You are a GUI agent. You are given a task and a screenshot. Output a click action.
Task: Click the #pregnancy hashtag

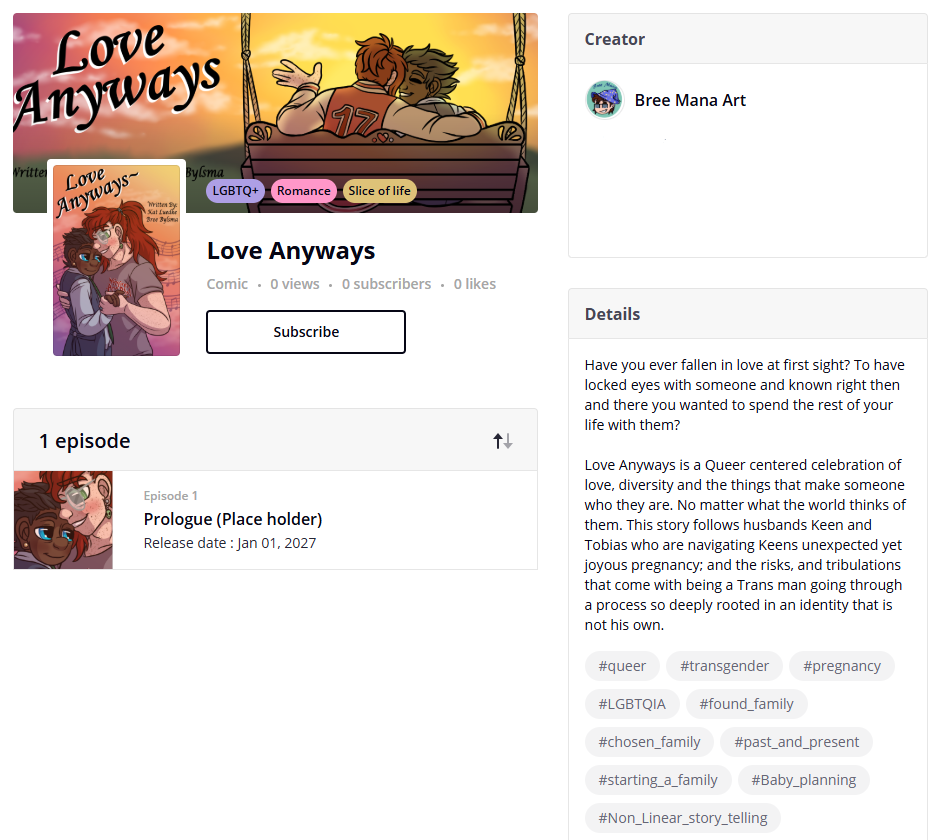point(841,666)
